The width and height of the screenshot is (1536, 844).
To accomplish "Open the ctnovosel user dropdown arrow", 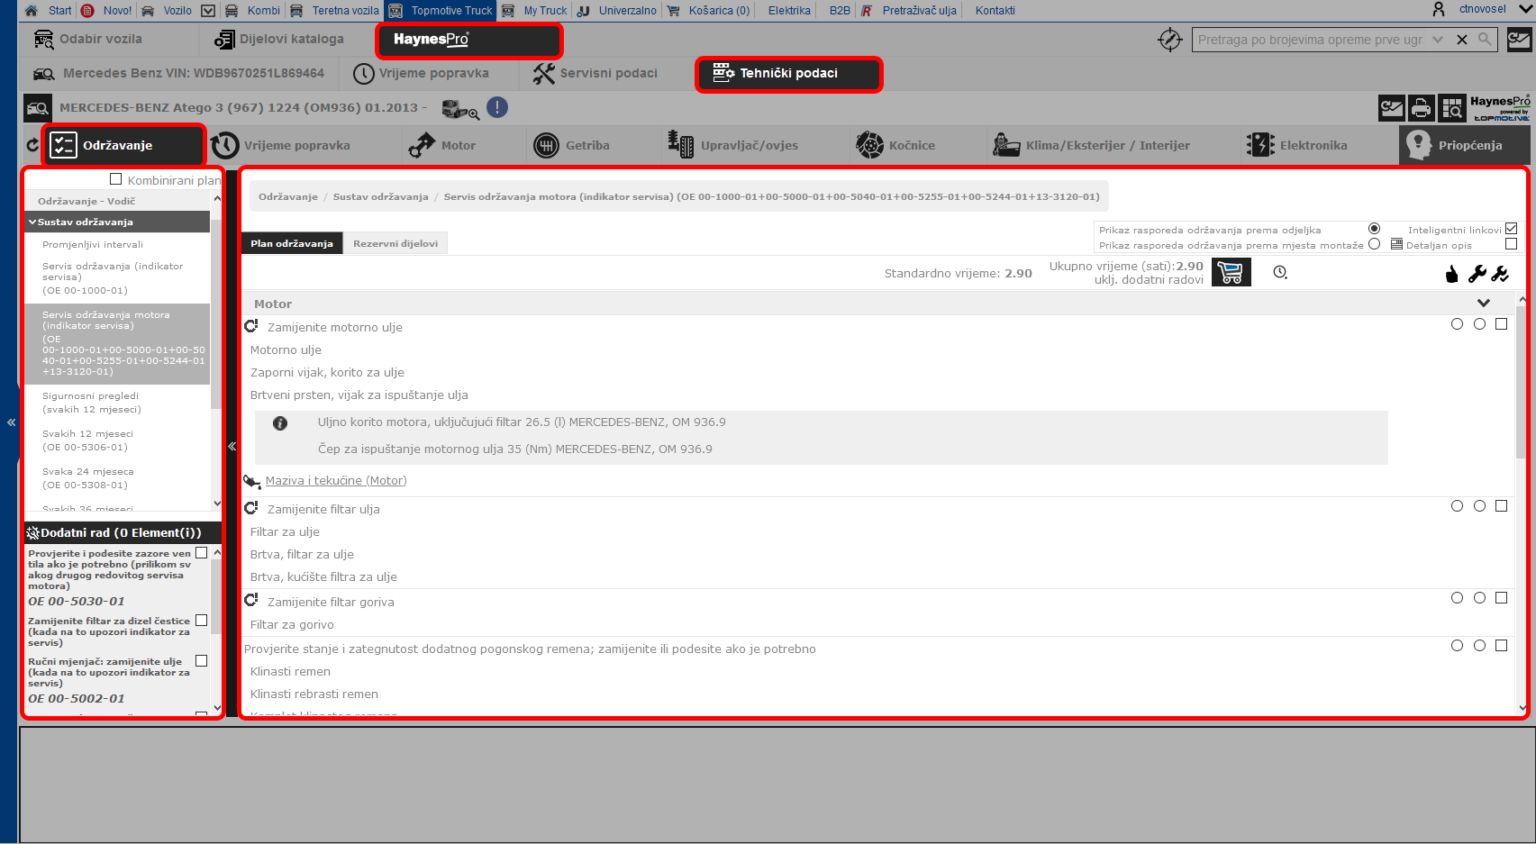I will point(1524,9).
